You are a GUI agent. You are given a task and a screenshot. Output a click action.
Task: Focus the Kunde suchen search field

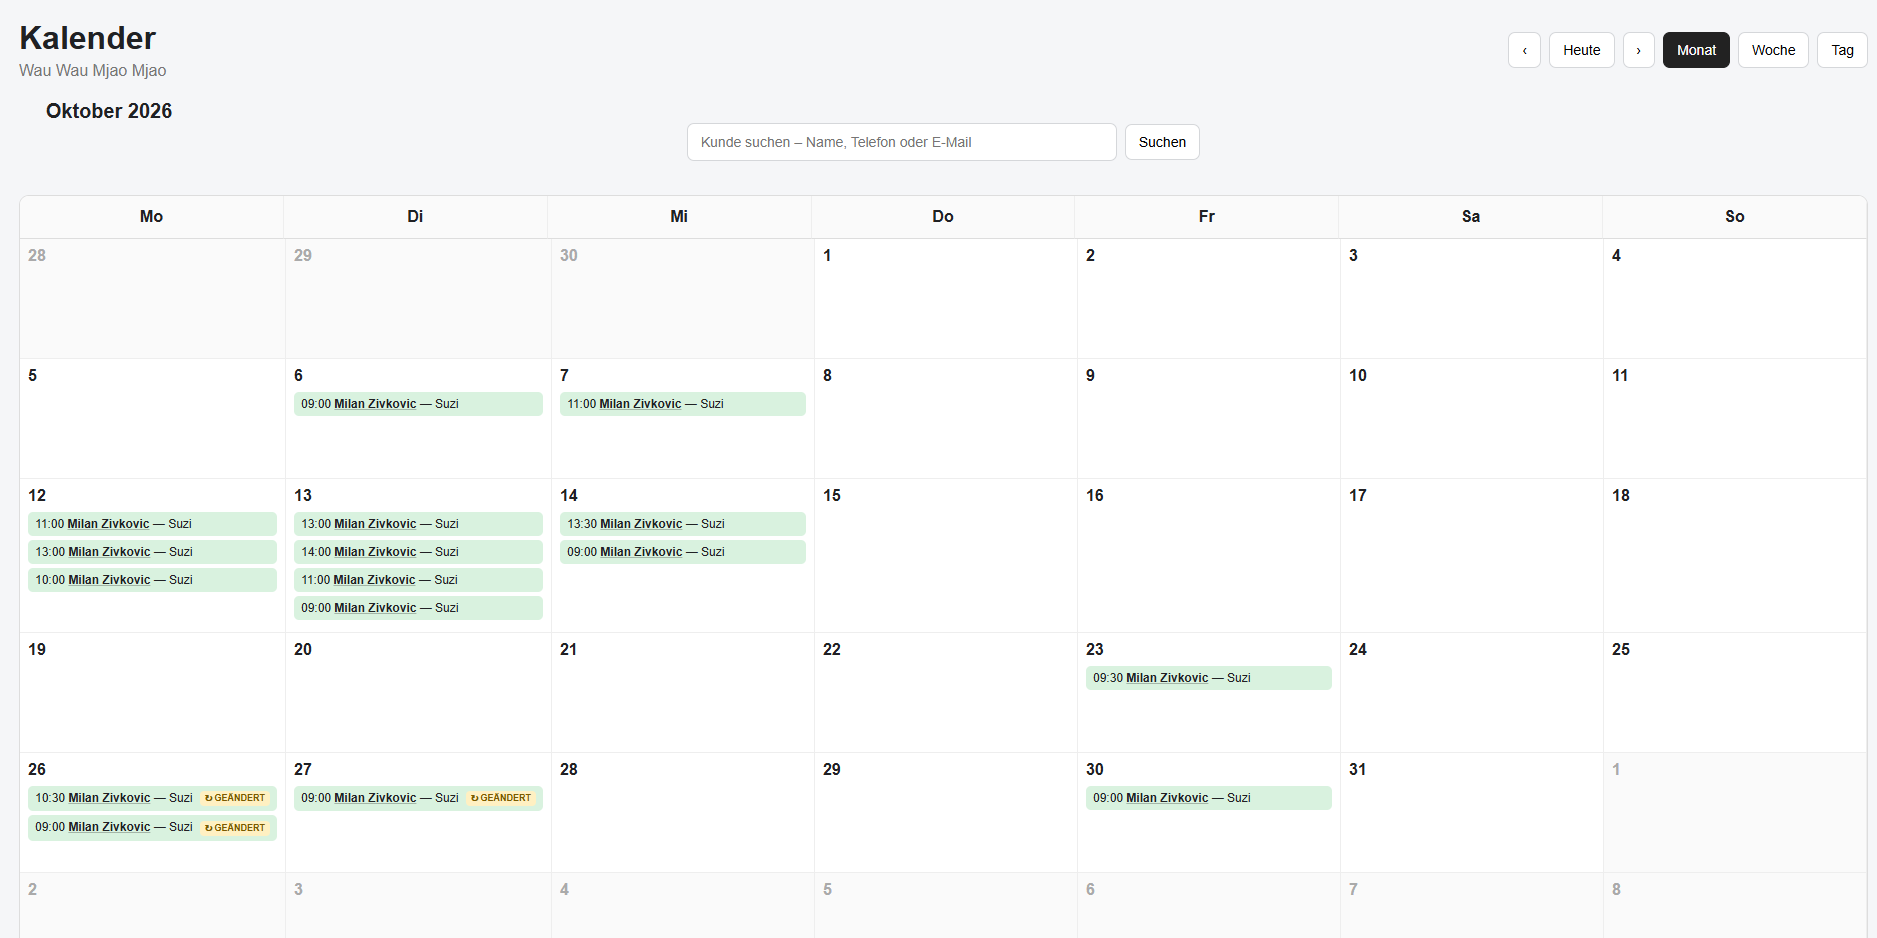[x=901, y=142]
